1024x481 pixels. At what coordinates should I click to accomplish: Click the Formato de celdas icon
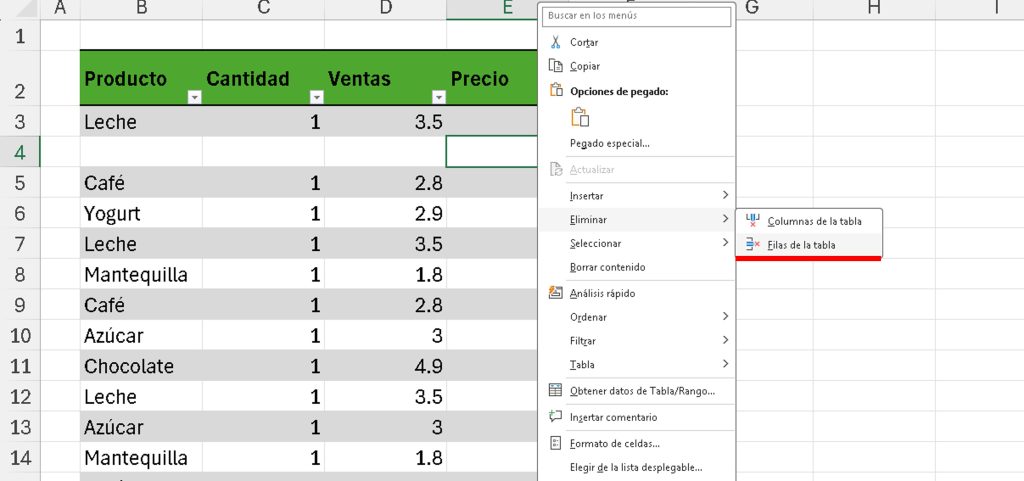click(557, 443)
